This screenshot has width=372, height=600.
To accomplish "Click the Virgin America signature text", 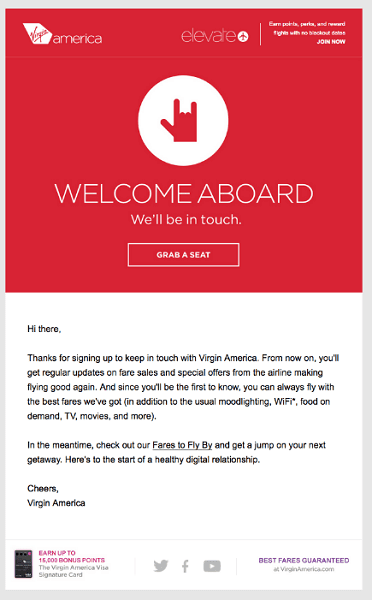I will (x=56, y=503).
